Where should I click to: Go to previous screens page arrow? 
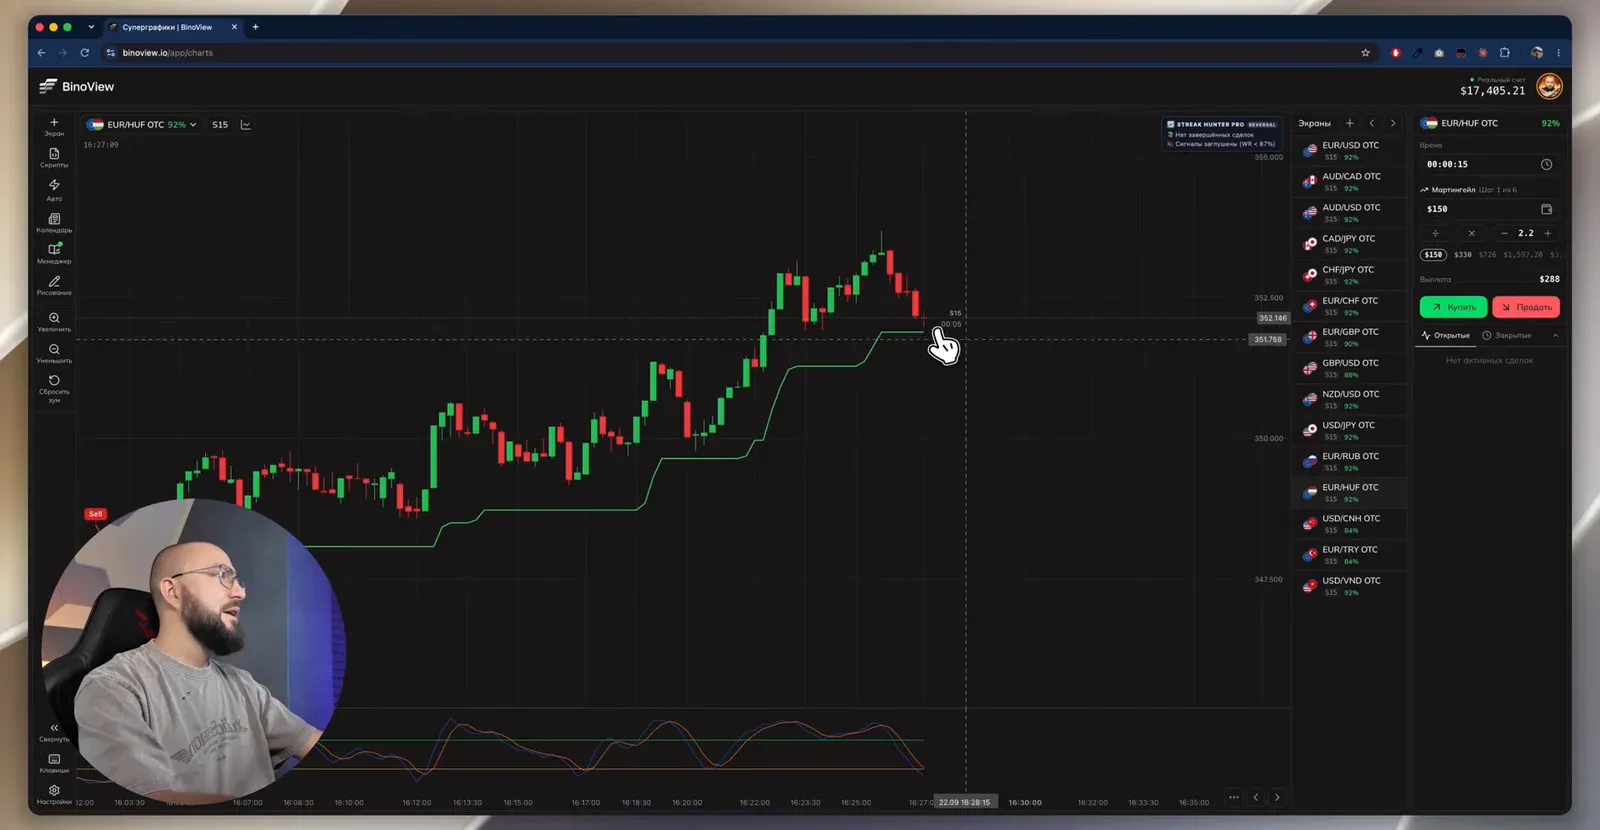(x=1372, y=123)
